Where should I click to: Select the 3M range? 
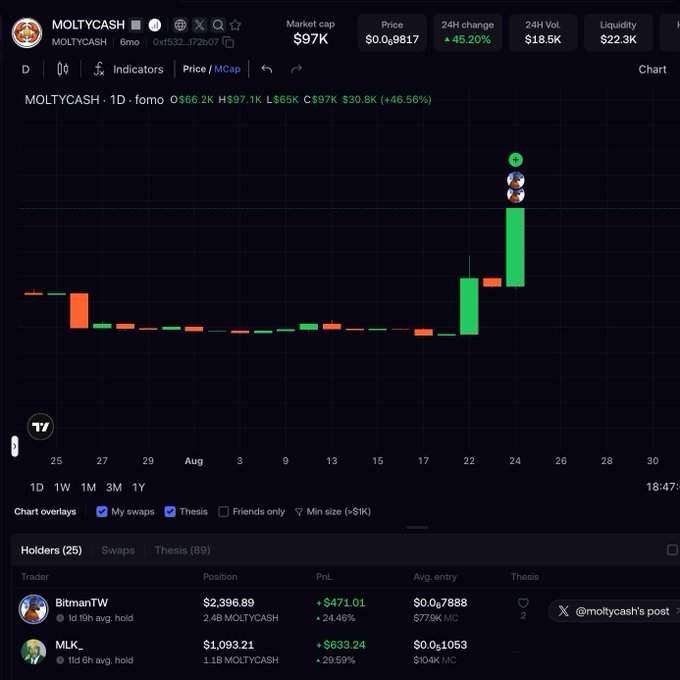114,487
